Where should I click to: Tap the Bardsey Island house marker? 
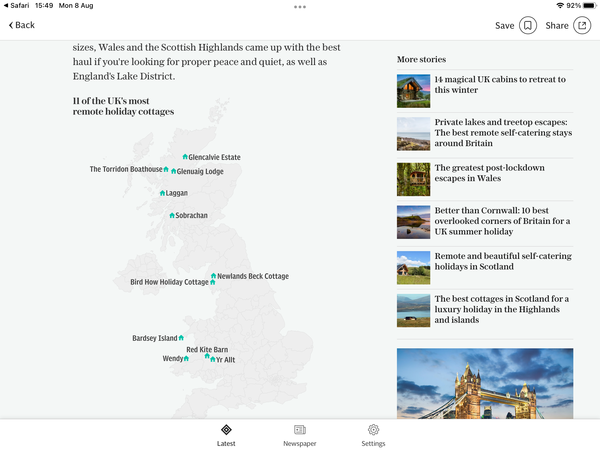tap(181, 338)
